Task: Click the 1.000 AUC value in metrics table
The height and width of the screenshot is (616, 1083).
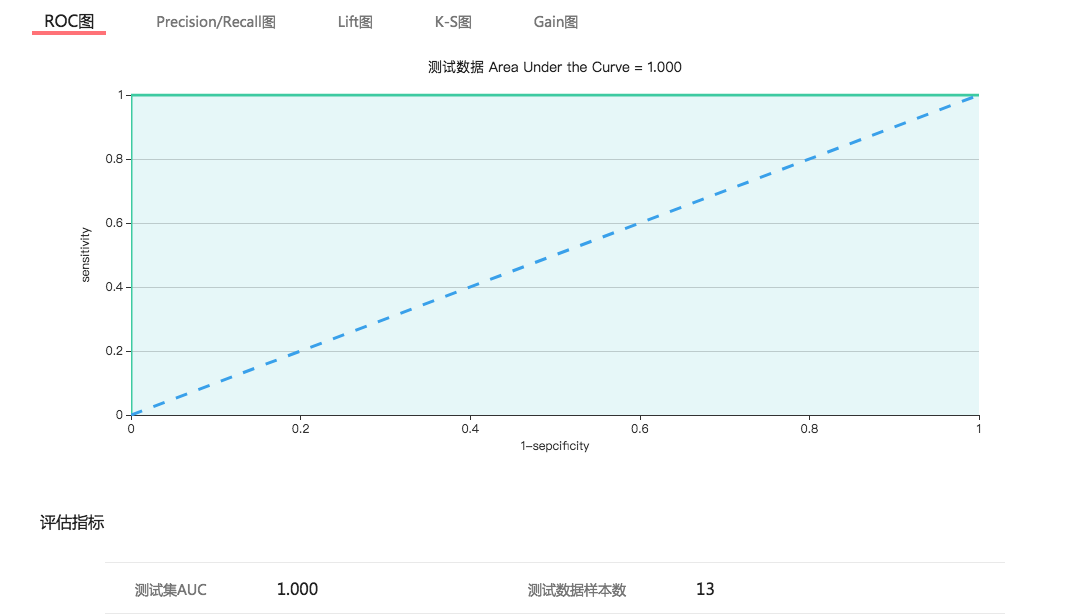Action: tap(297, 589)
